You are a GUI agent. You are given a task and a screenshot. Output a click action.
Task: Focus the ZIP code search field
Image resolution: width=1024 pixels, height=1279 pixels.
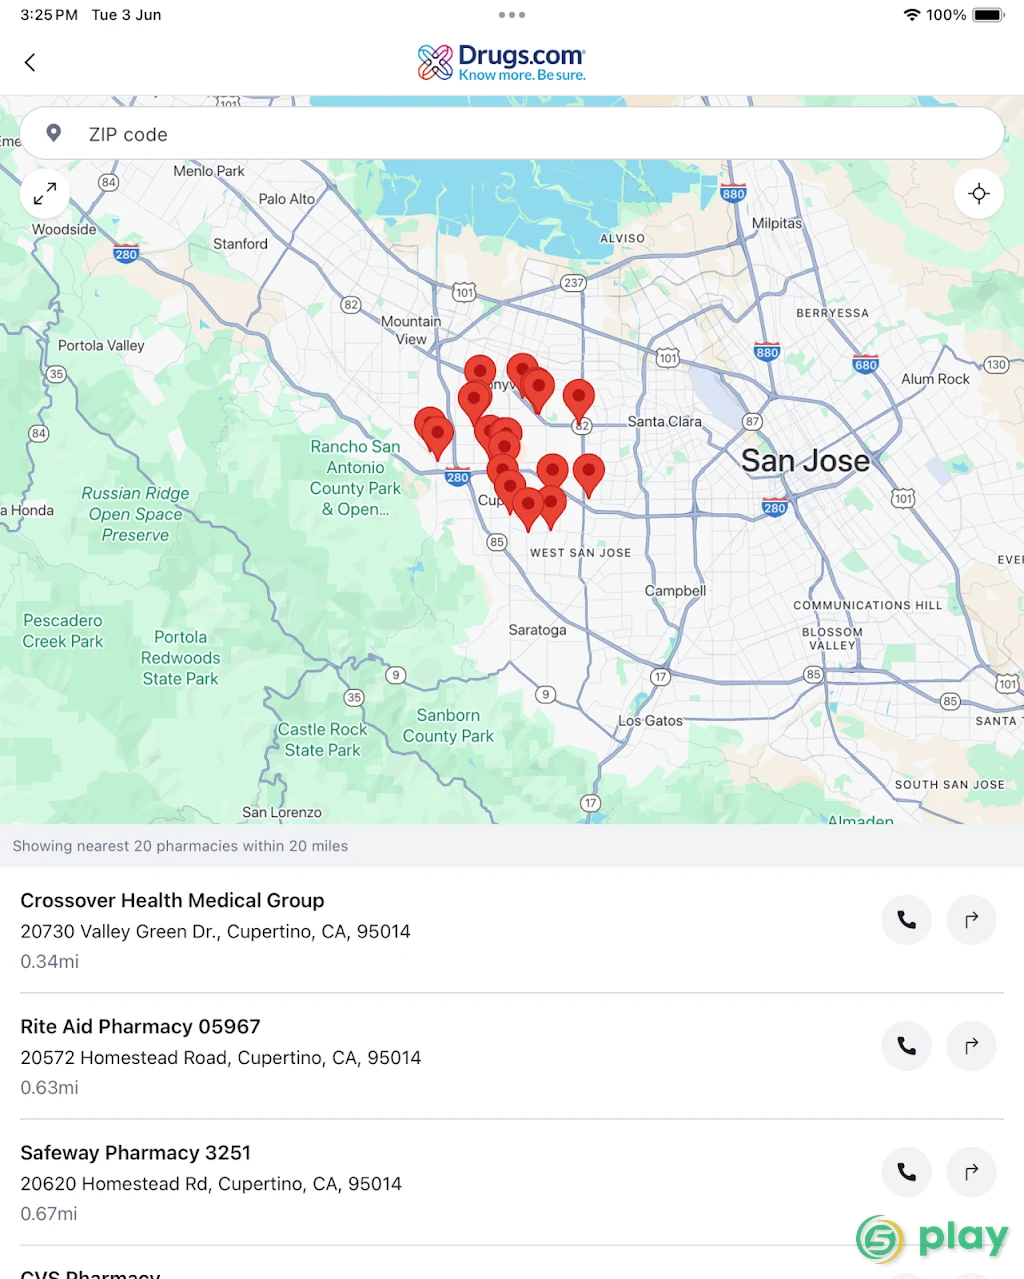(x=512, y=134)
